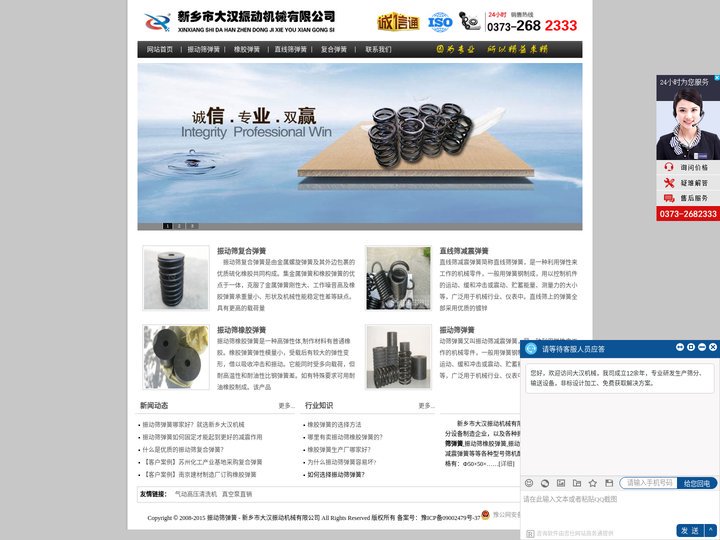Minimize the customer service chat window
The width and height of the screenshot is (720, 540).
tap(702, 347)
